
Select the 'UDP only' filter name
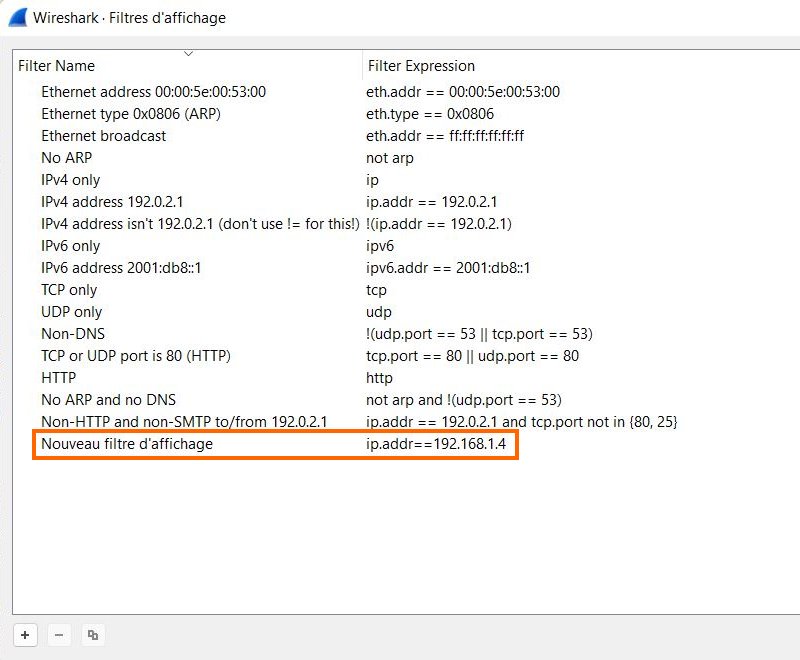click(x=71, y=311)
